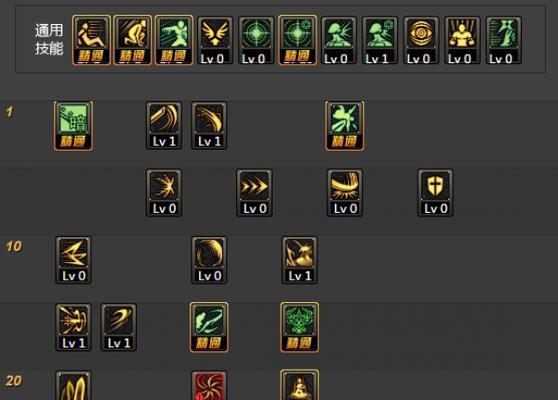Click the golden eye skill at Lv 0

421,40
